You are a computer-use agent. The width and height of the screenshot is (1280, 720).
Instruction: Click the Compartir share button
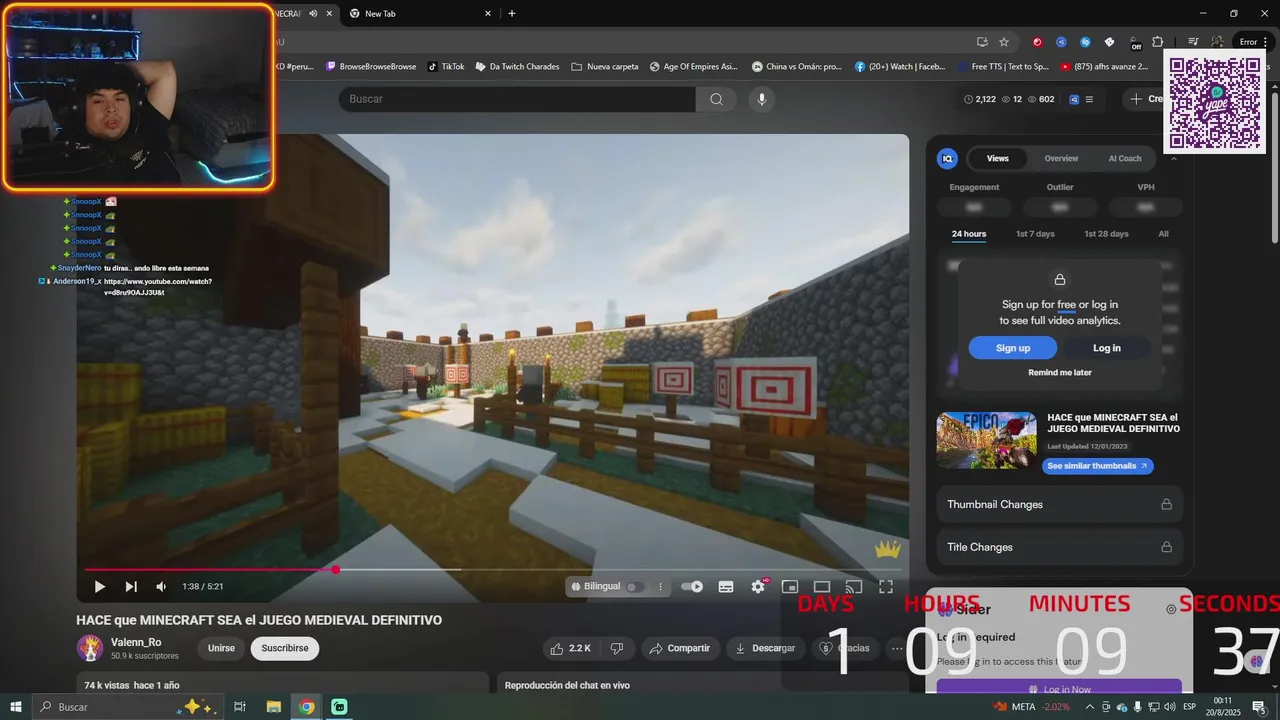(679, 648)
